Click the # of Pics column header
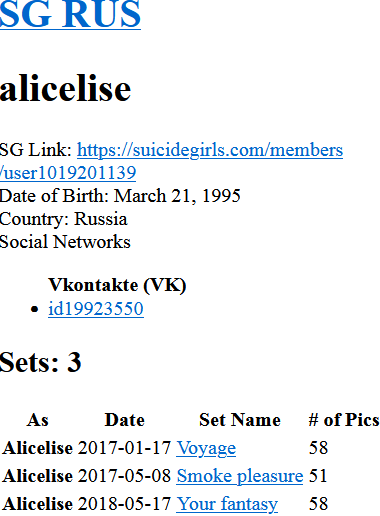This screenshot has height=516, width=380. 344,420
